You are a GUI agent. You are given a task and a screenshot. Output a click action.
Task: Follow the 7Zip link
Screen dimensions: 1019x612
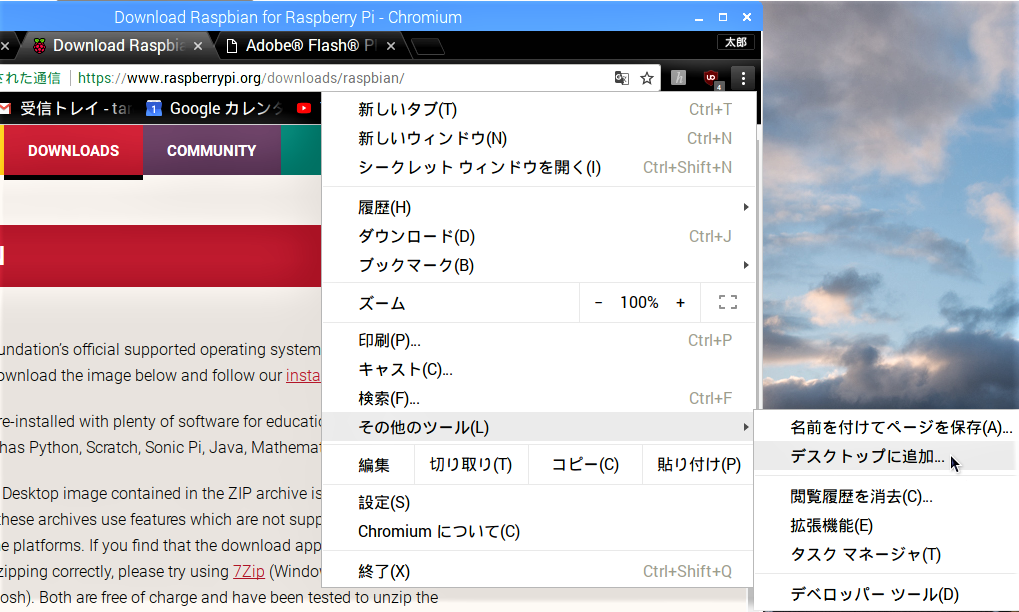pos(249,572)
